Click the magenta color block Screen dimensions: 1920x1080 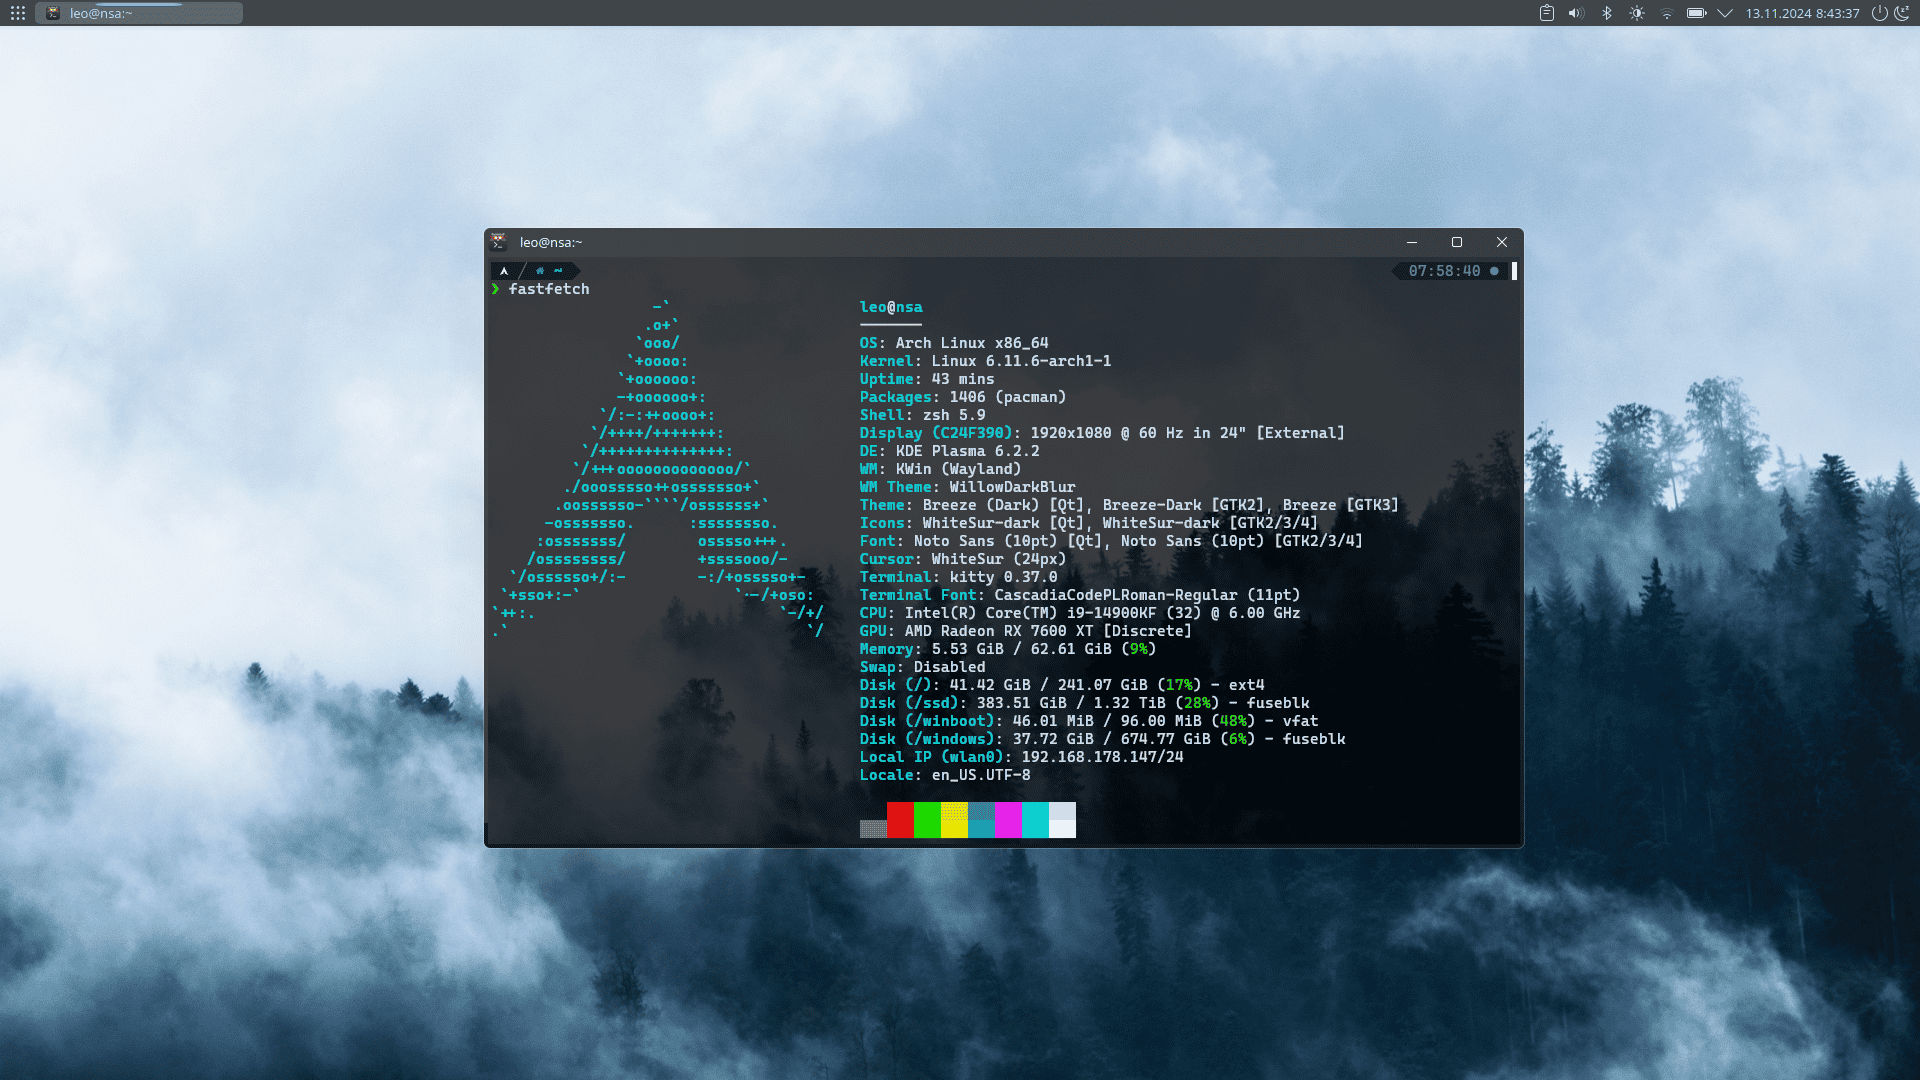1008,820
